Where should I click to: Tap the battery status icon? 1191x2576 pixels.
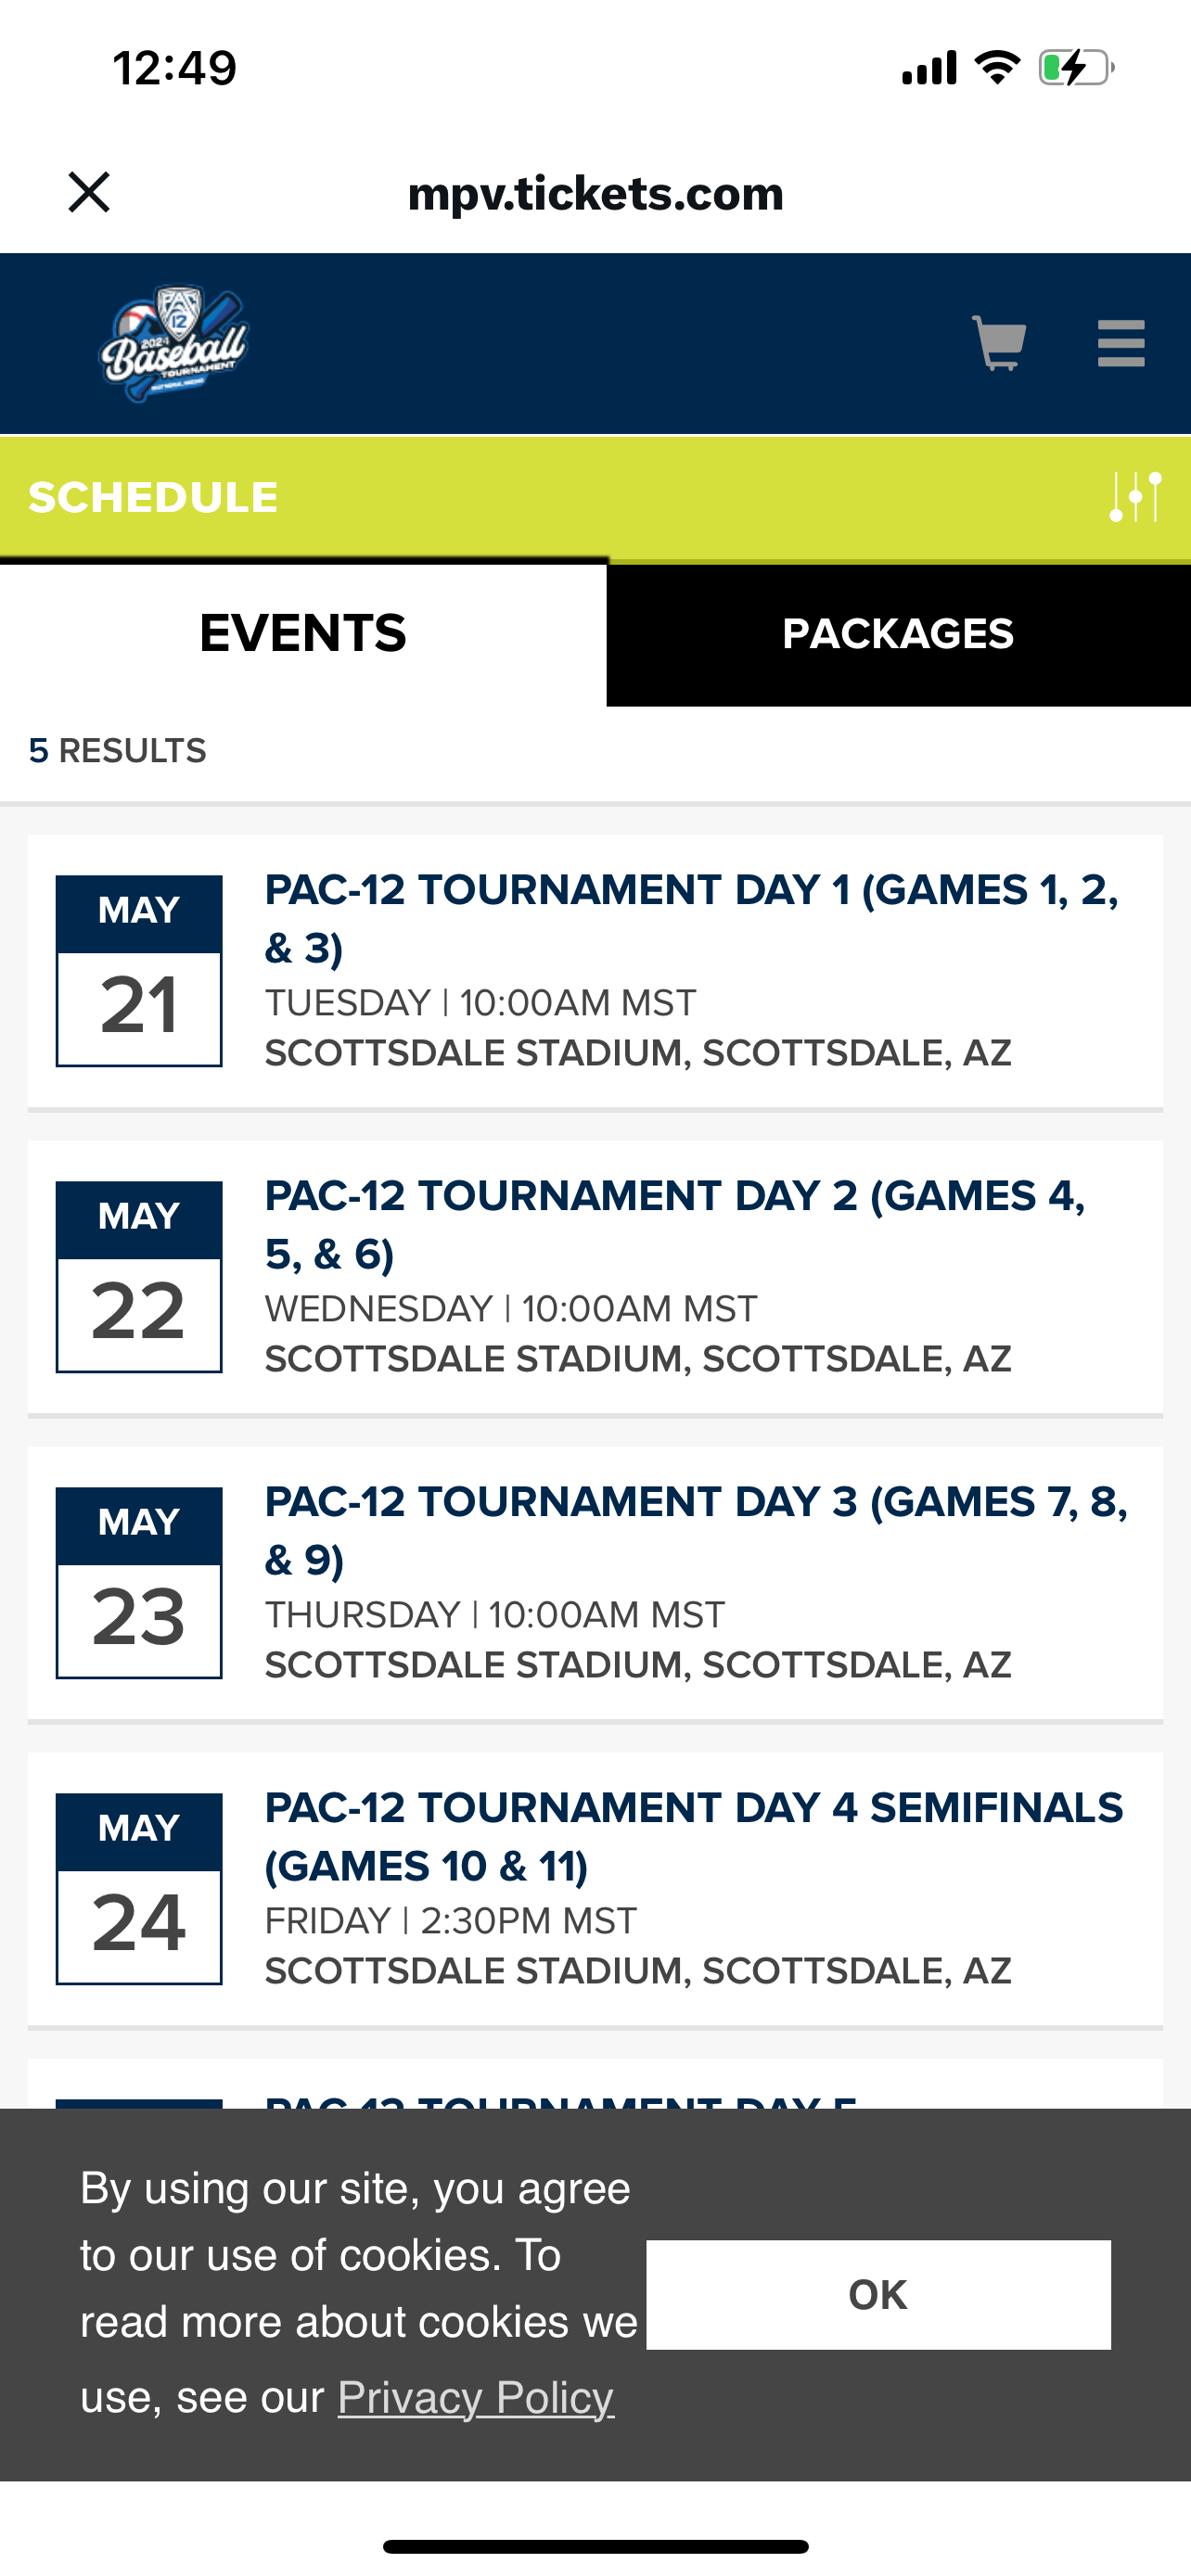coord(1075,68)
